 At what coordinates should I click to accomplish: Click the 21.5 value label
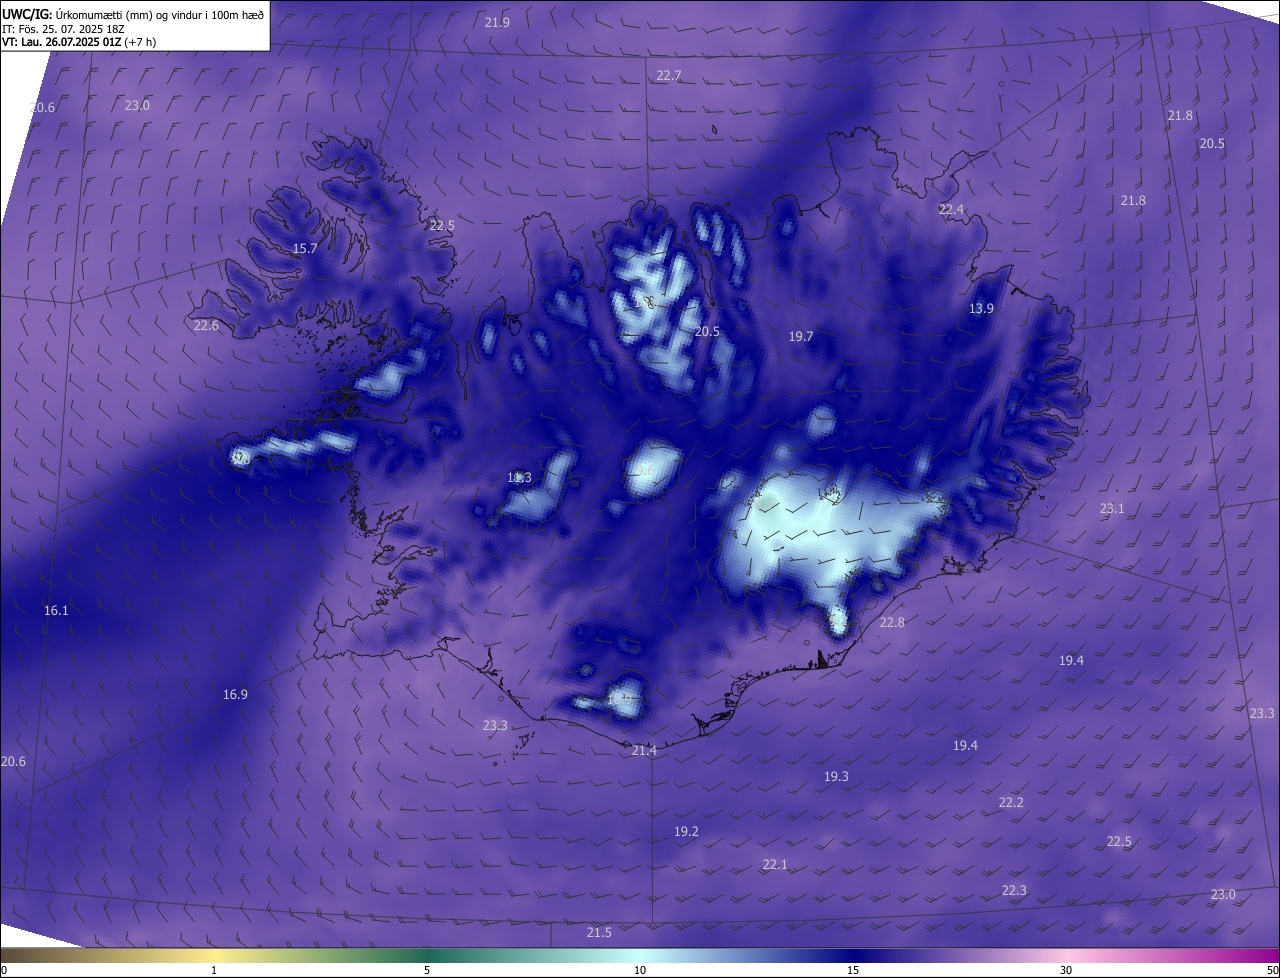(x=599, y=932)
